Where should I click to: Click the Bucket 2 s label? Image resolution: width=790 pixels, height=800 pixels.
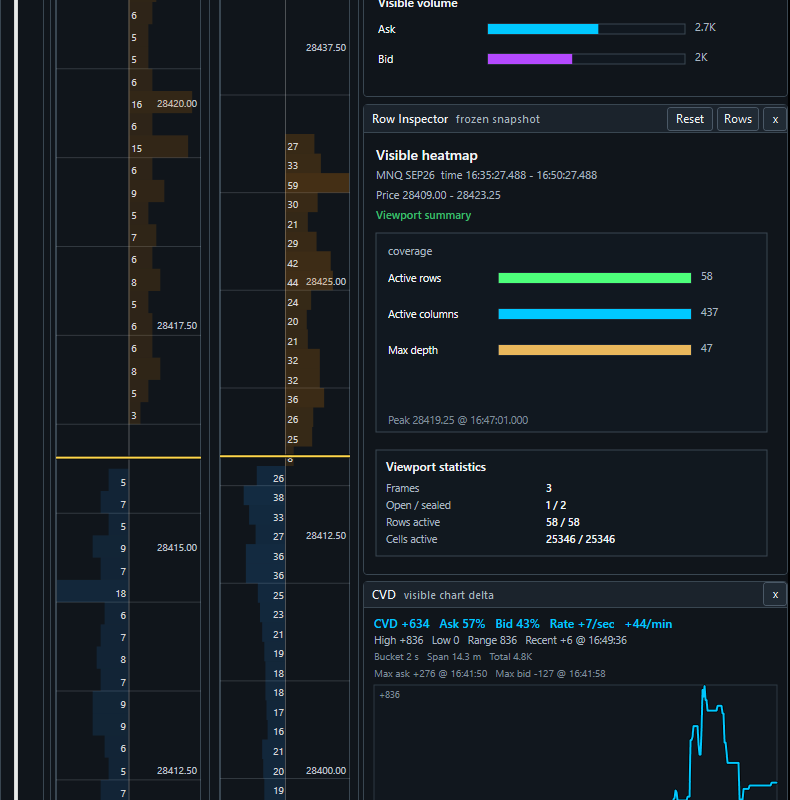click(x=396, y=657)
